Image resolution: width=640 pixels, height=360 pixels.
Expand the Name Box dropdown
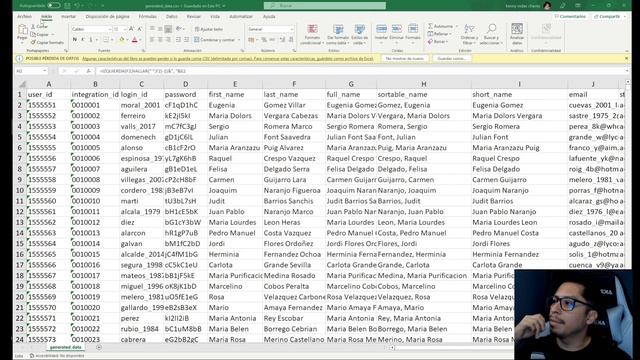(x=44, y=71)
